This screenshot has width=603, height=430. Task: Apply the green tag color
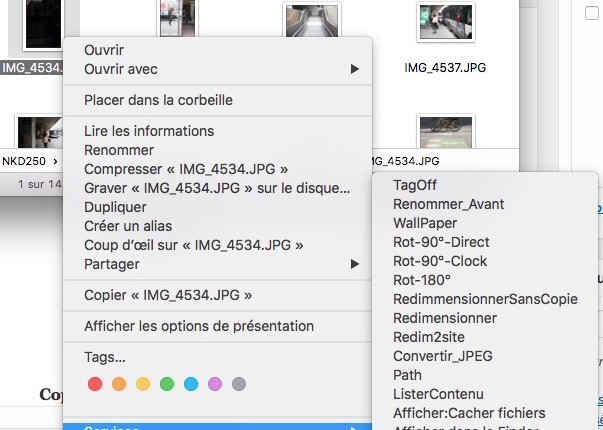(167, 384)
